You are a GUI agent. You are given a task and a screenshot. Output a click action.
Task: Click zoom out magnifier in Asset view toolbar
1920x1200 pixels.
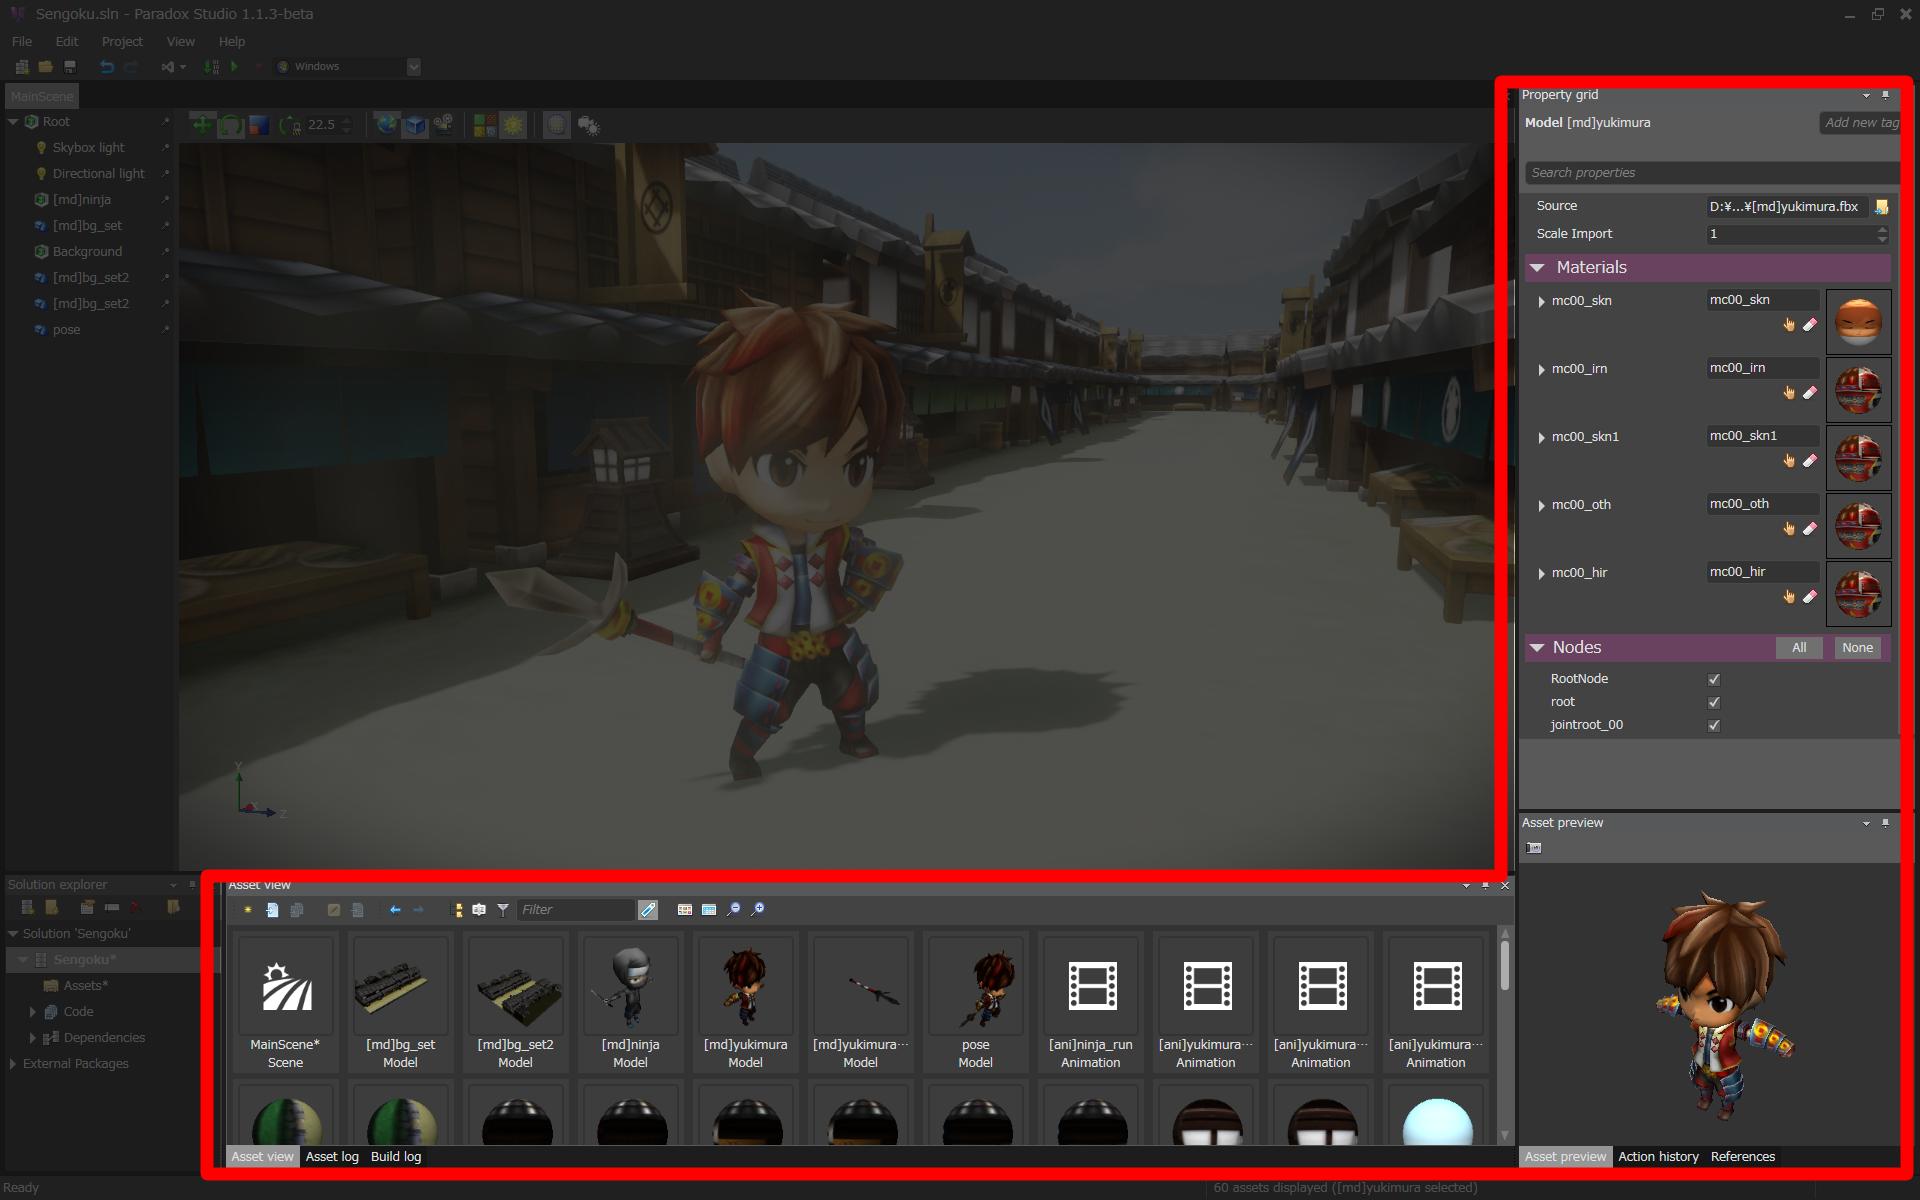click(x=734, y=909)
